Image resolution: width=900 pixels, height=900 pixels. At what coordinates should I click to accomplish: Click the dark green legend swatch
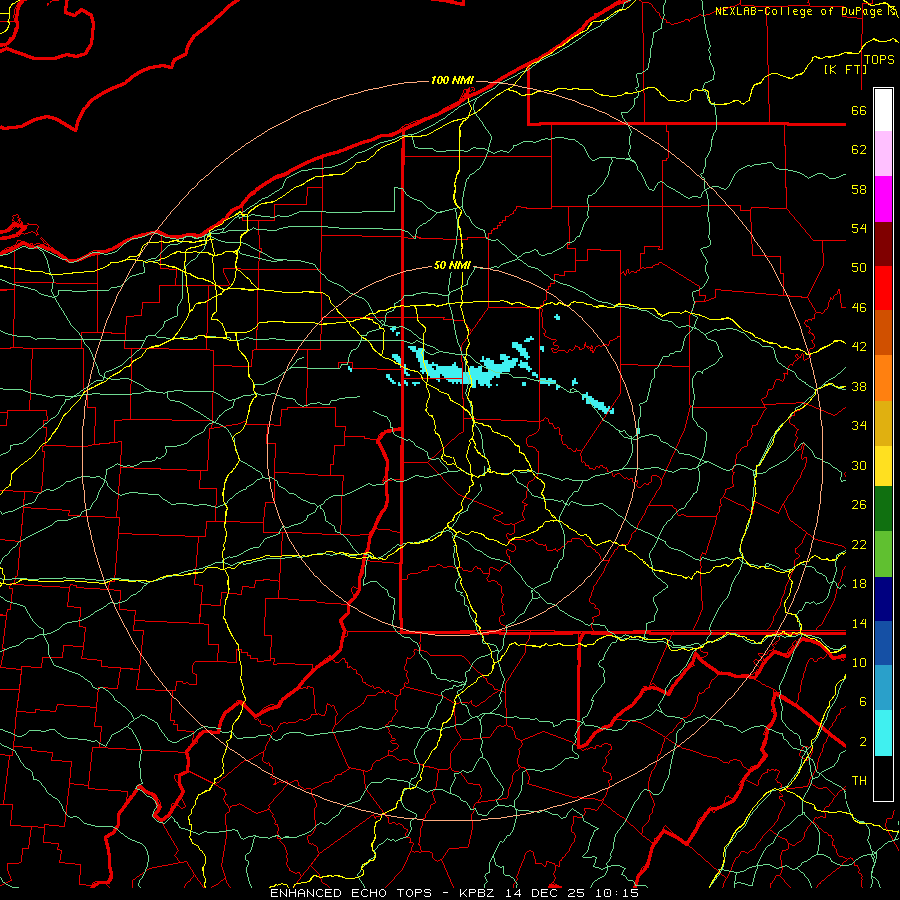point(883,509)
